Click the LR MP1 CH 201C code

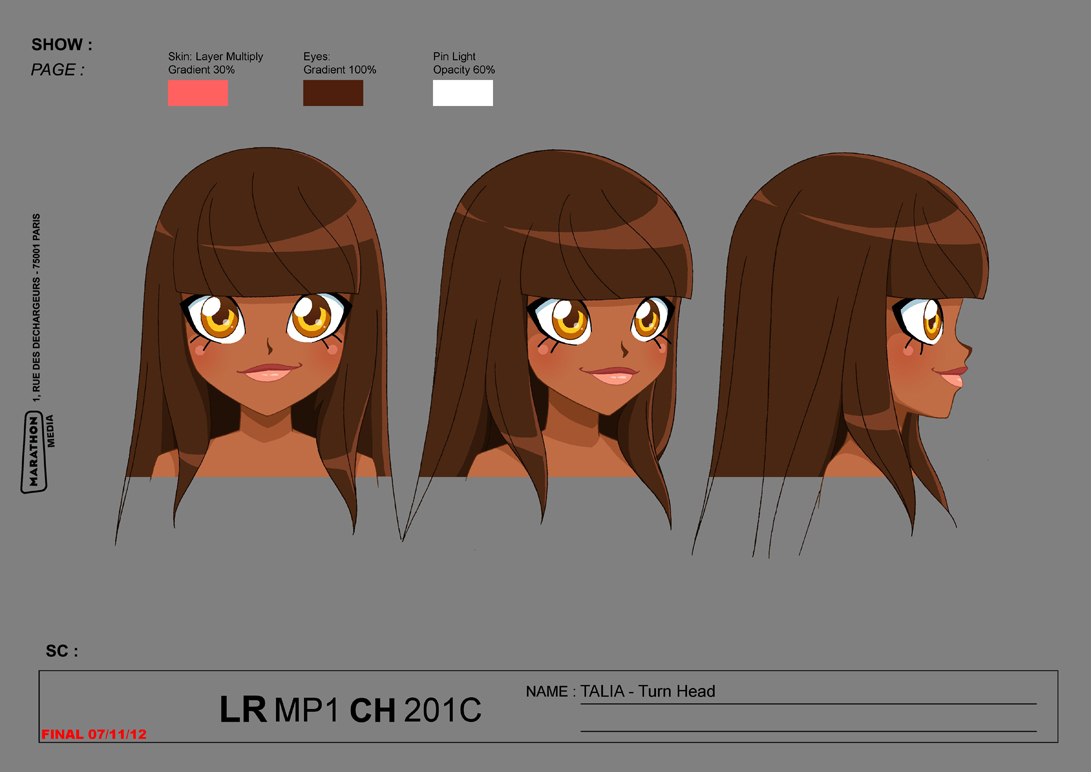[x=350, y=710]
